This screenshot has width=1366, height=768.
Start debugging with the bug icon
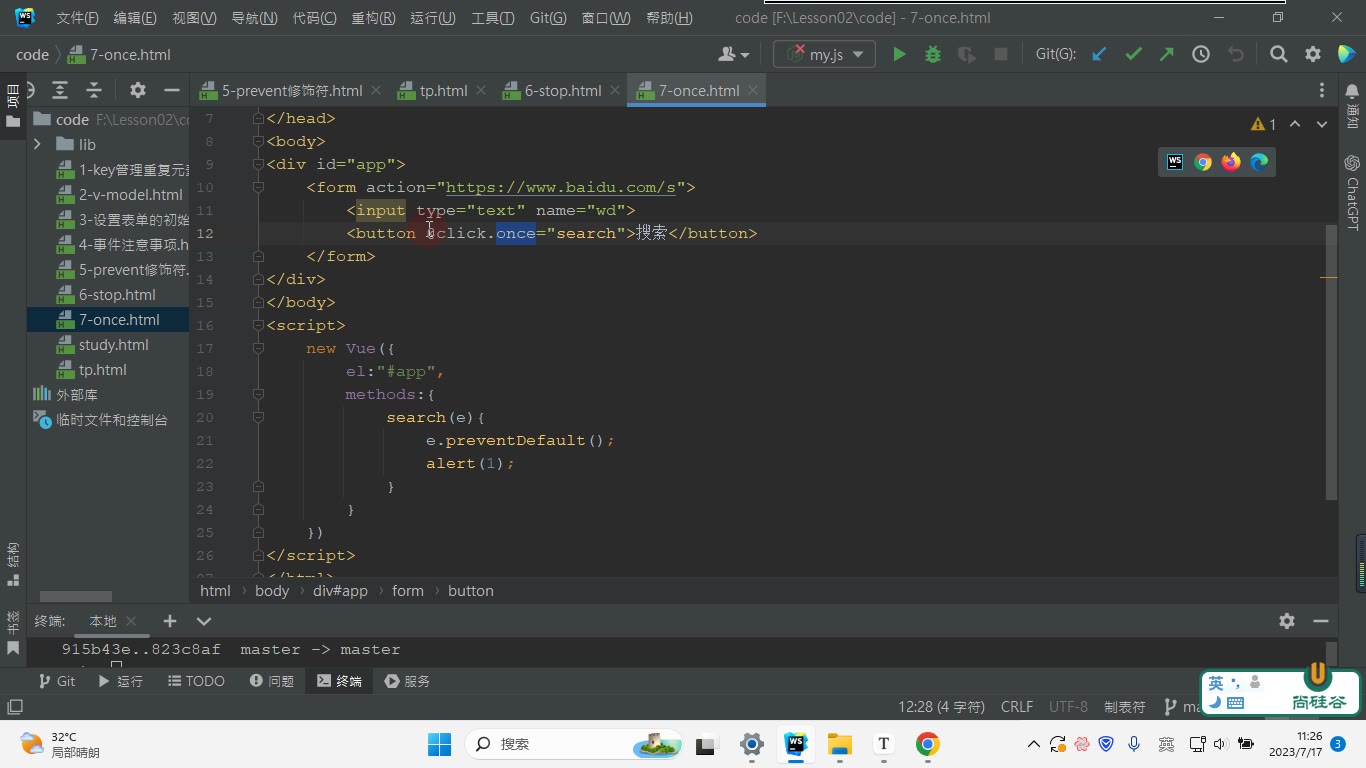(x=933, y=55)
